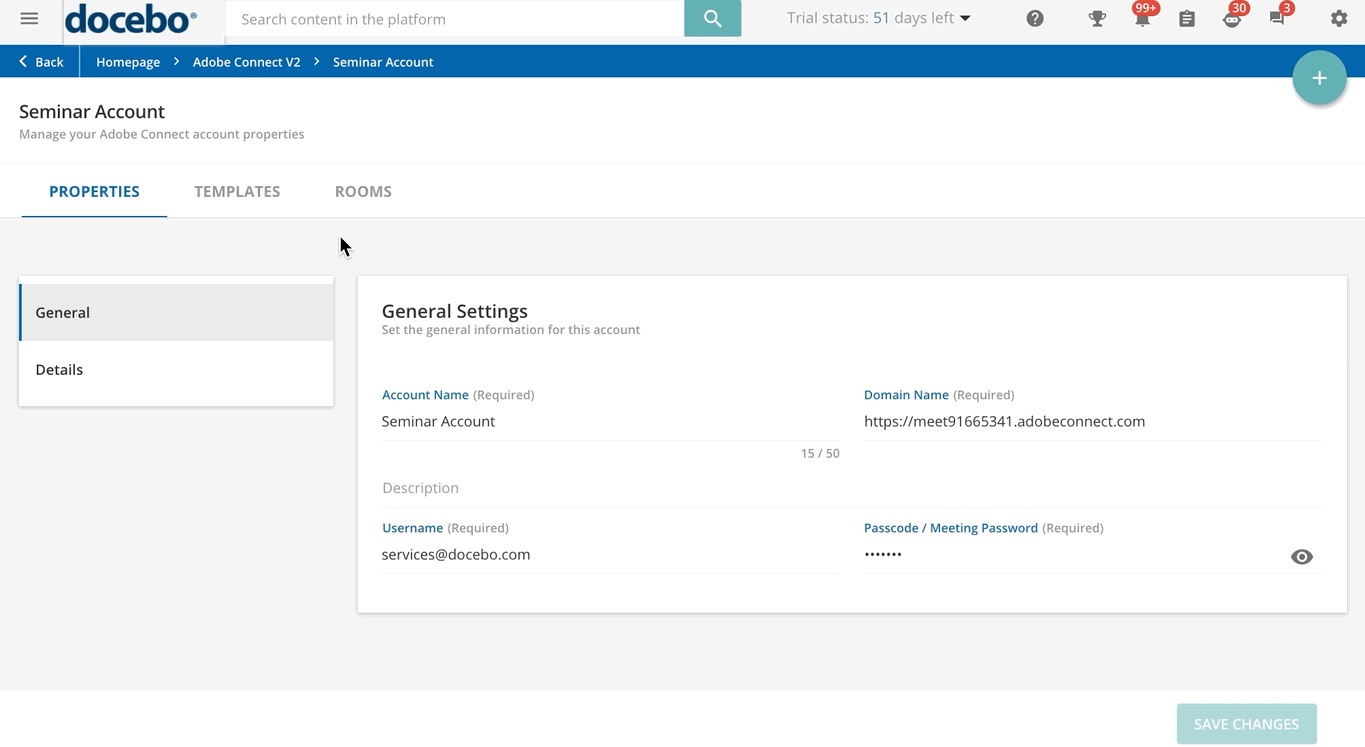The width and height of the screenshot is (1365, 747).
Task: Click the magnifier search button
Action: [712, 19]
